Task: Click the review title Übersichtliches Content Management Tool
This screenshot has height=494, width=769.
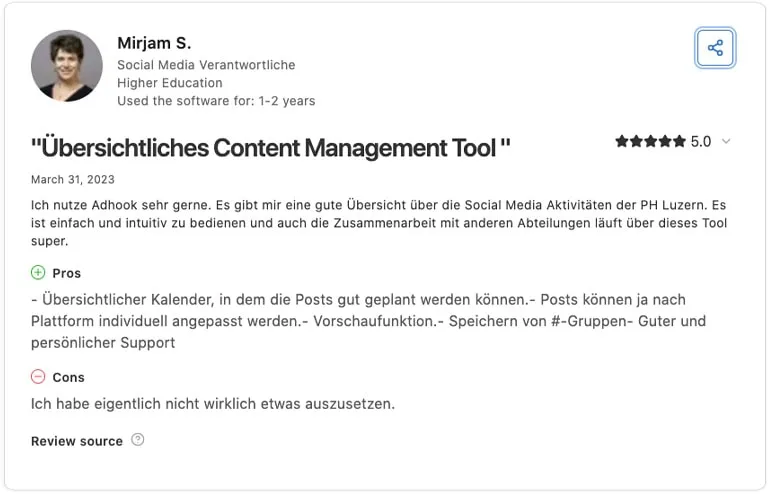Action: click(271, 148)
